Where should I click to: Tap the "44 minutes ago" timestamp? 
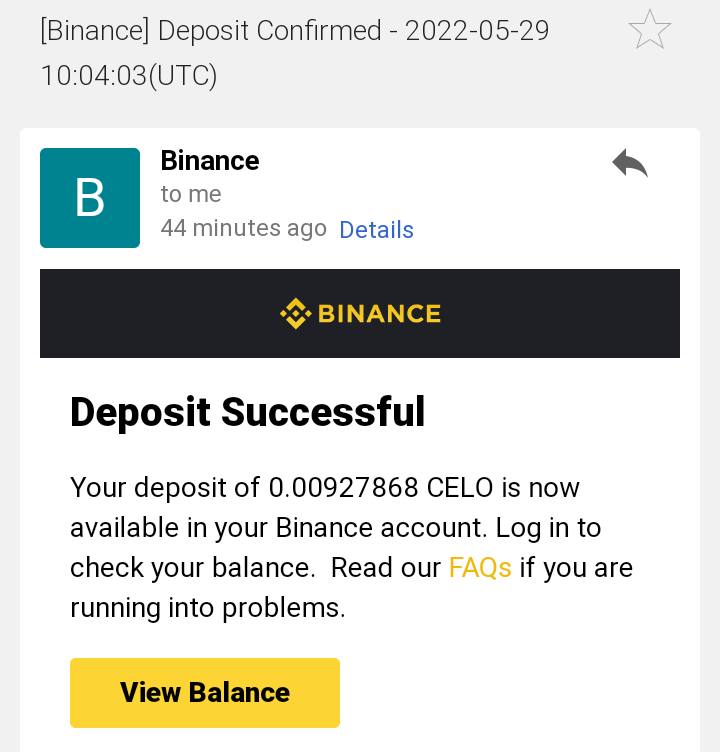click(244, 228)
